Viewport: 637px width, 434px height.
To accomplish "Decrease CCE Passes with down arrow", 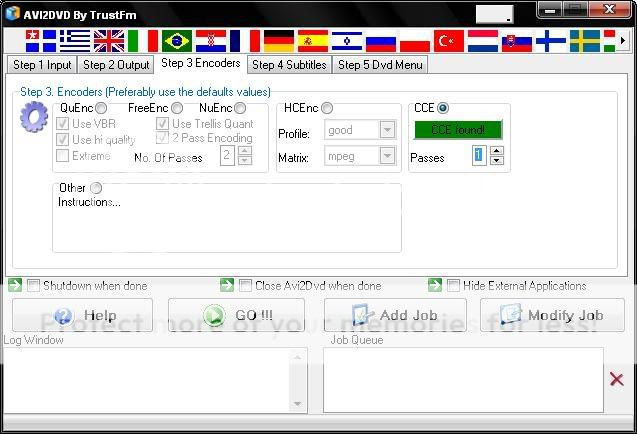I will 496,160.
